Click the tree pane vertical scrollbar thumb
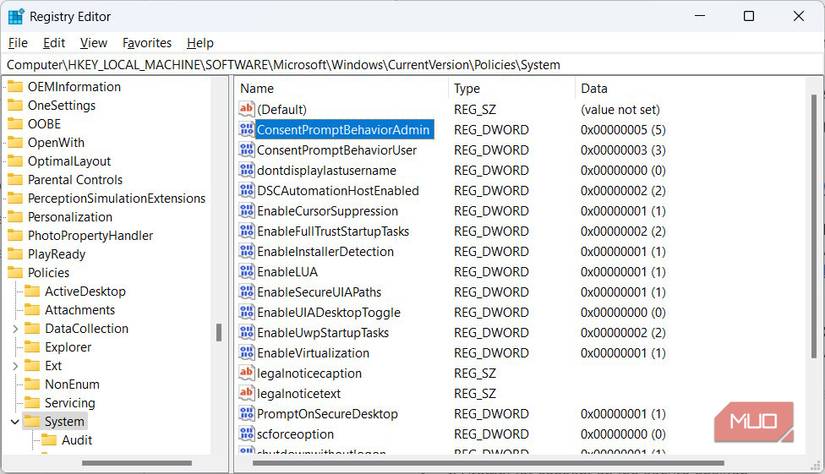Image resolution: width=825 pixels, height=474 pixels. coord(219,332)
